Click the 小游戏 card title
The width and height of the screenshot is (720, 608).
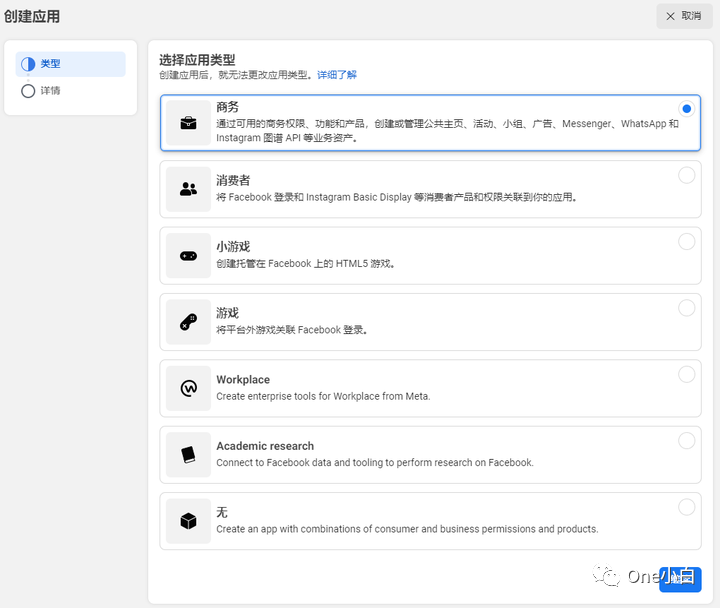[233, 247]
